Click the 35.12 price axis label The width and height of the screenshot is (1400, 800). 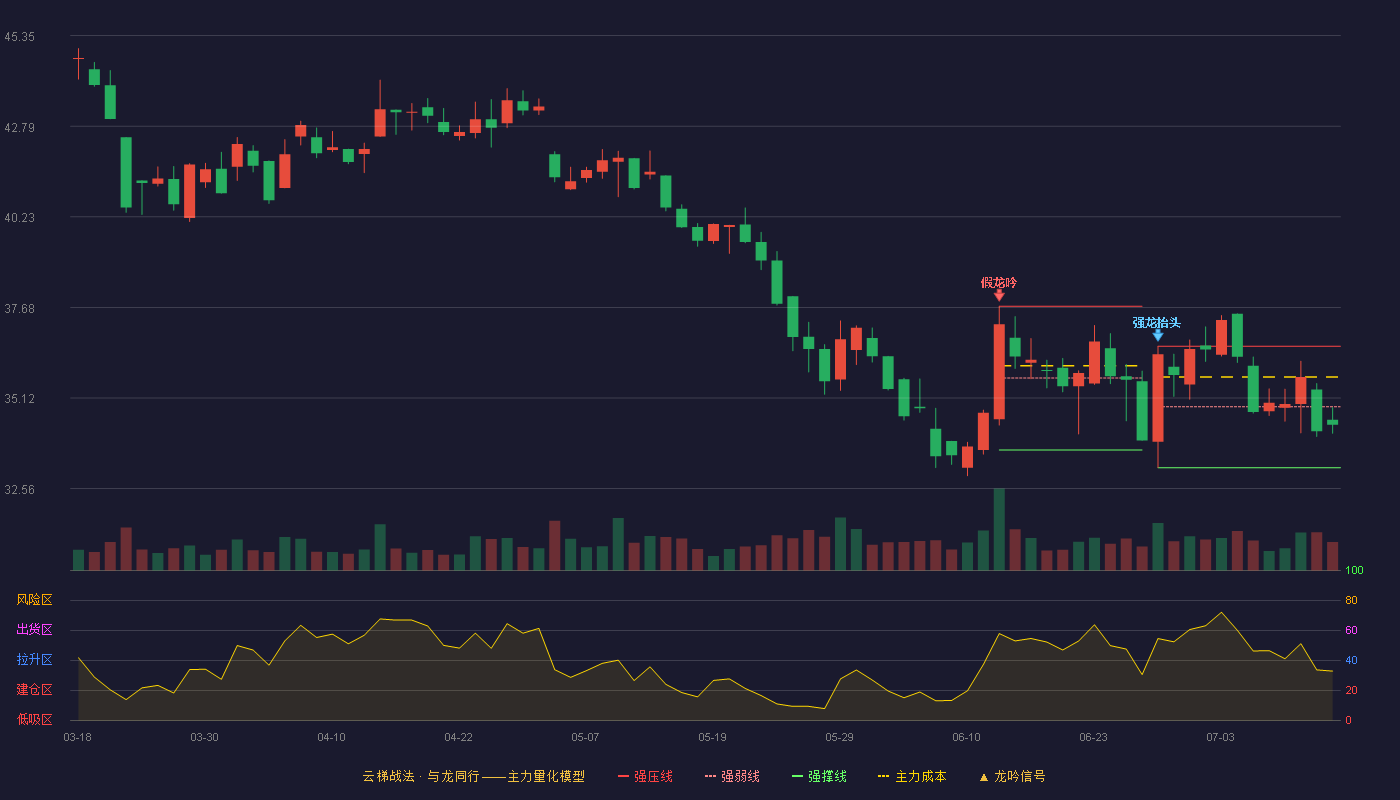pyautogui.click(x=19, y=398)
